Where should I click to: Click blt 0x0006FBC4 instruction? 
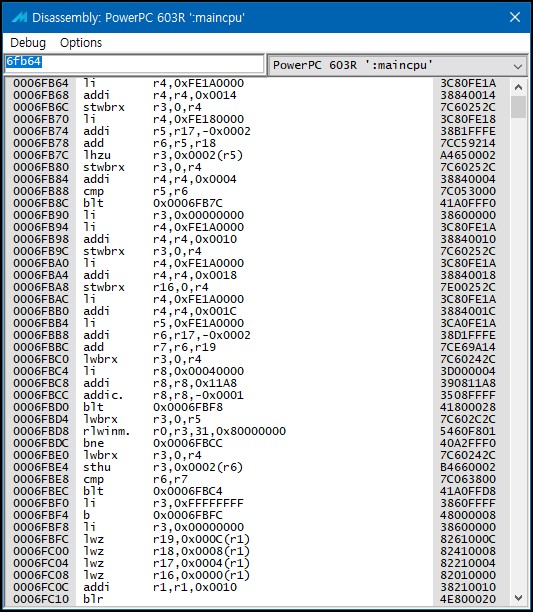[x=153, y=491]
